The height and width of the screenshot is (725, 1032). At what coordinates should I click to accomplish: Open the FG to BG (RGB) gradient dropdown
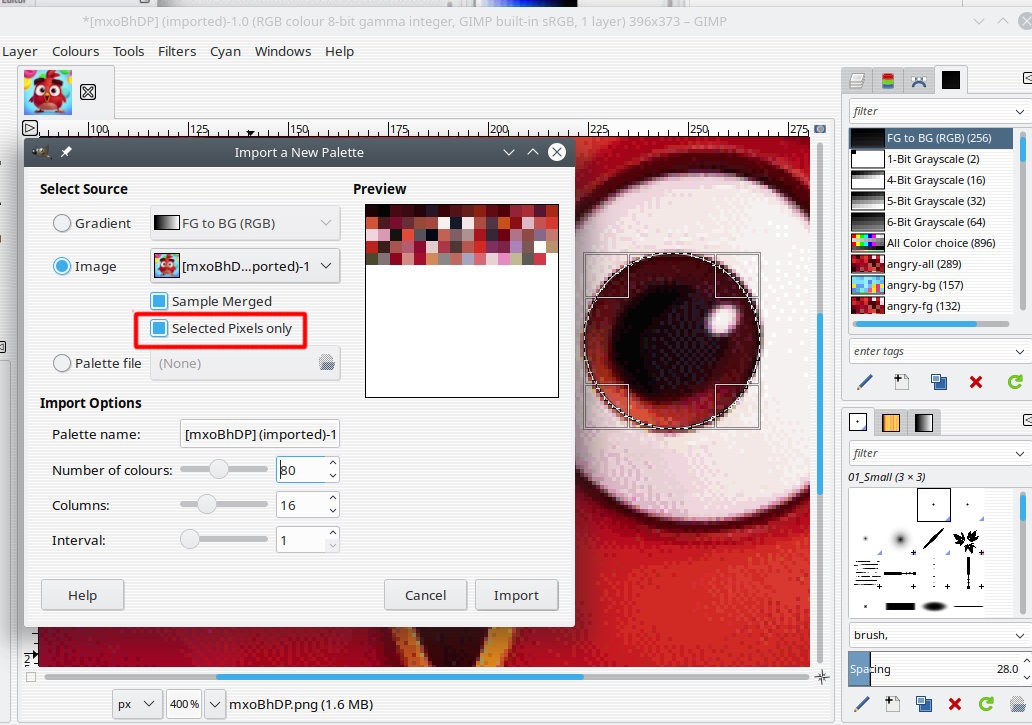tap(245, 223)
